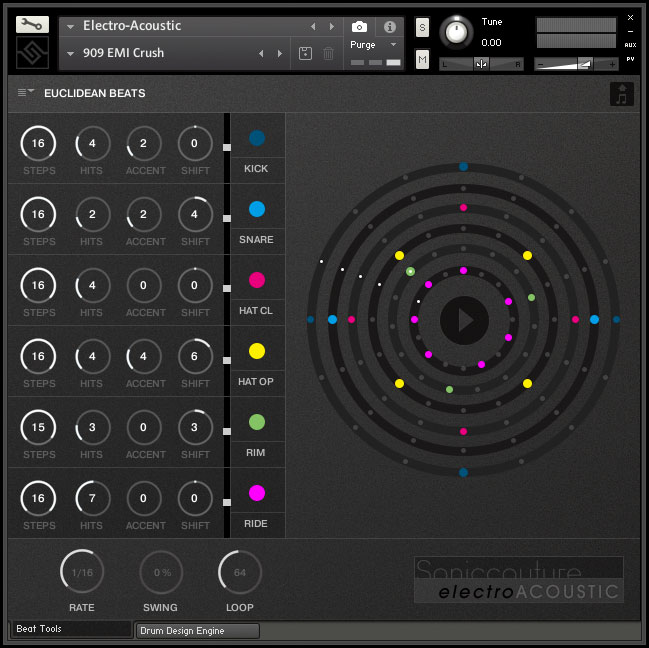Viewport: 649px width, 648px height.
Task: Click the RATE knob showing 1/16
Action: (82, 571)
